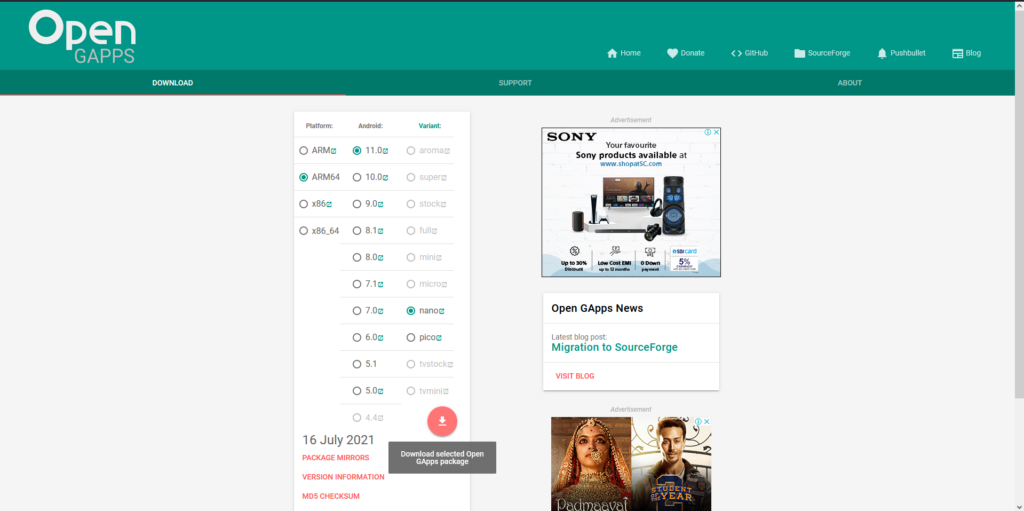Image resolution: width=1024 pixels, height=511 pixels.
Task: Select Android 5.1 radio button
Action: (357, 364)
